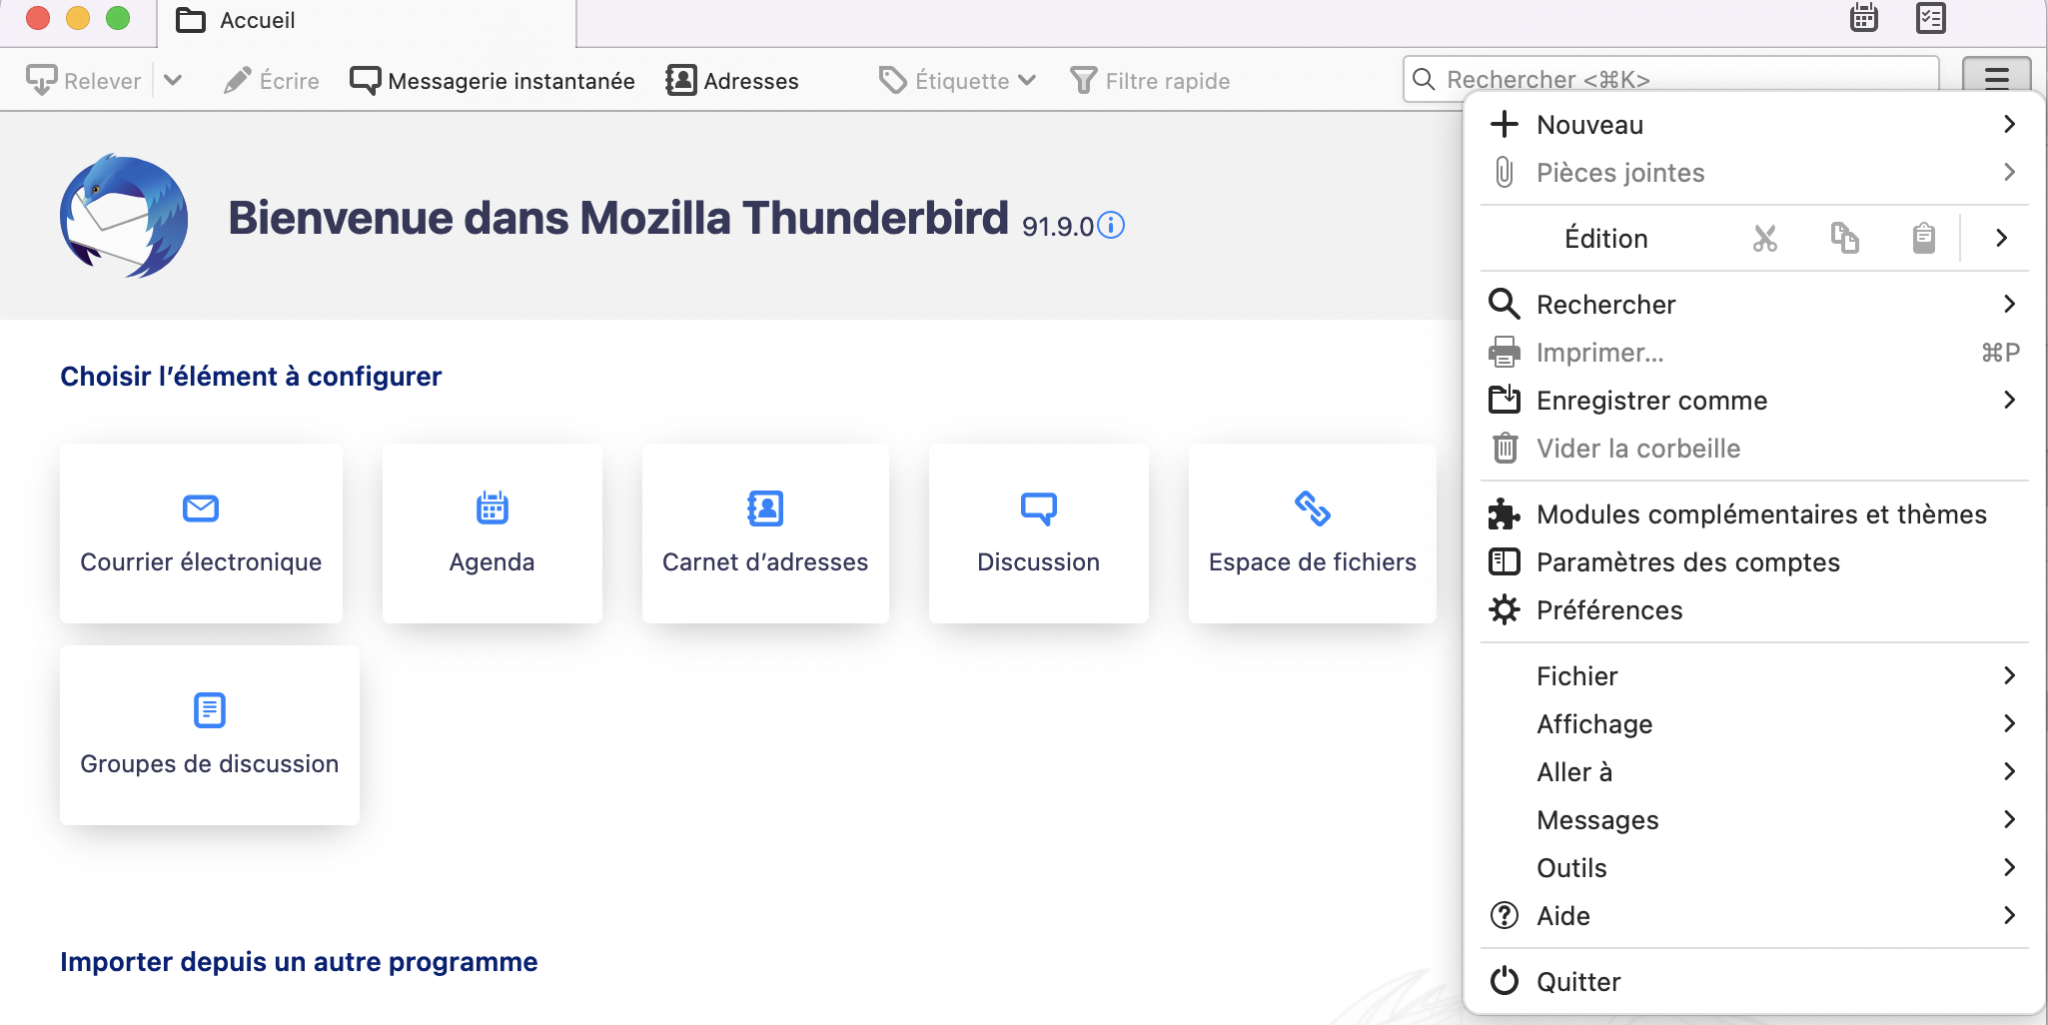Open the Rechercher menu entry

pos(1753,305)
